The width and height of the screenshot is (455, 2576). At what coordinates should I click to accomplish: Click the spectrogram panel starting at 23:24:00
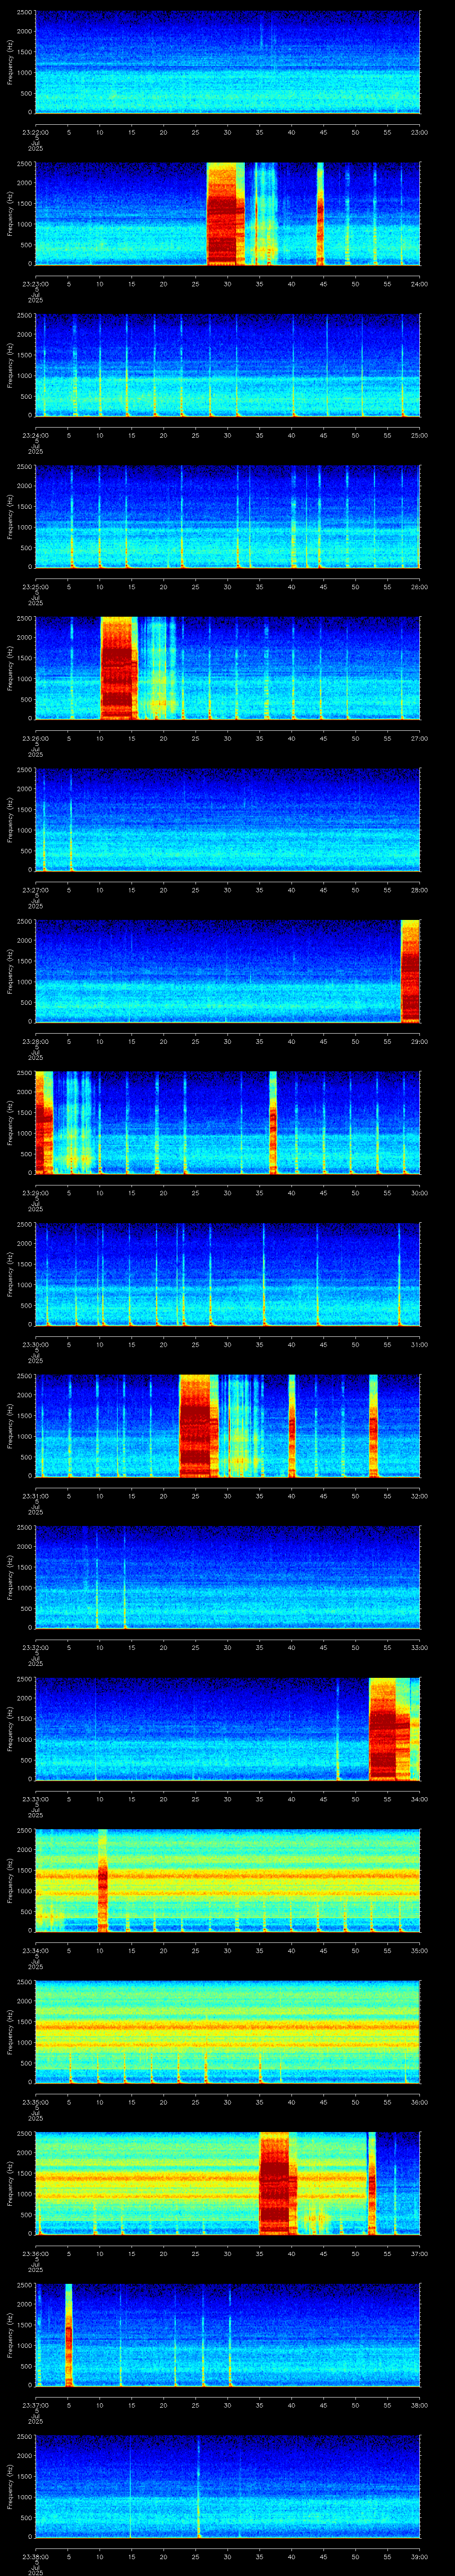228,365
